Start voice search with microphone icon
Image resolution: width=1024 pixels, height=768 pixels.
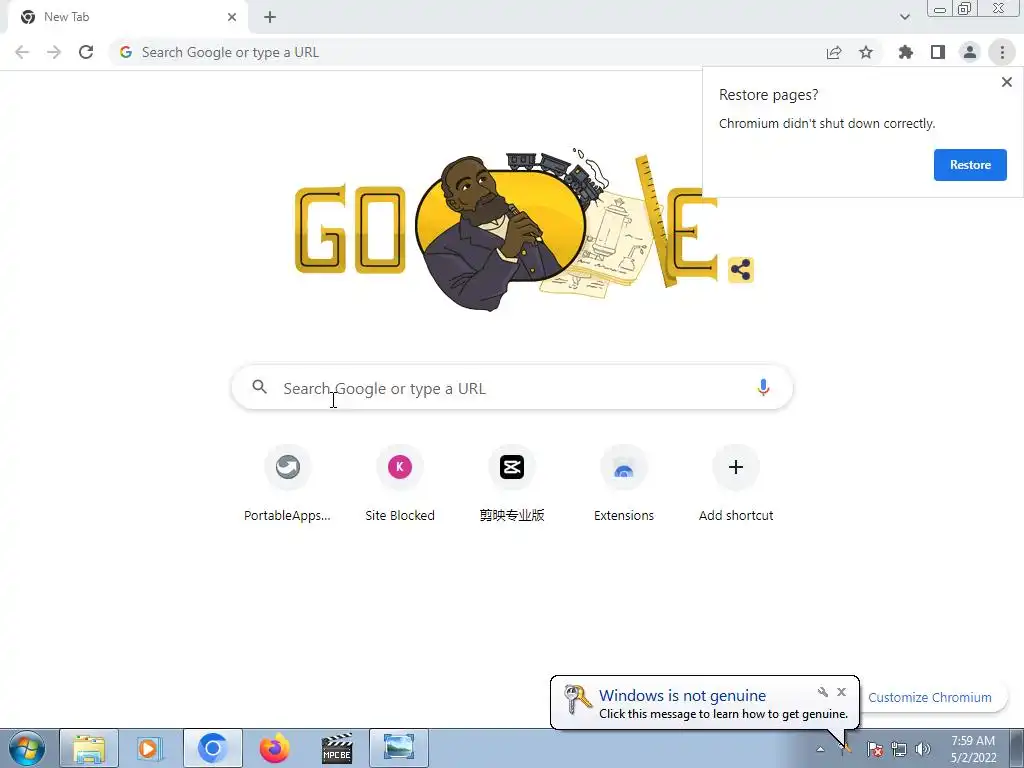[x=763, y=387]
